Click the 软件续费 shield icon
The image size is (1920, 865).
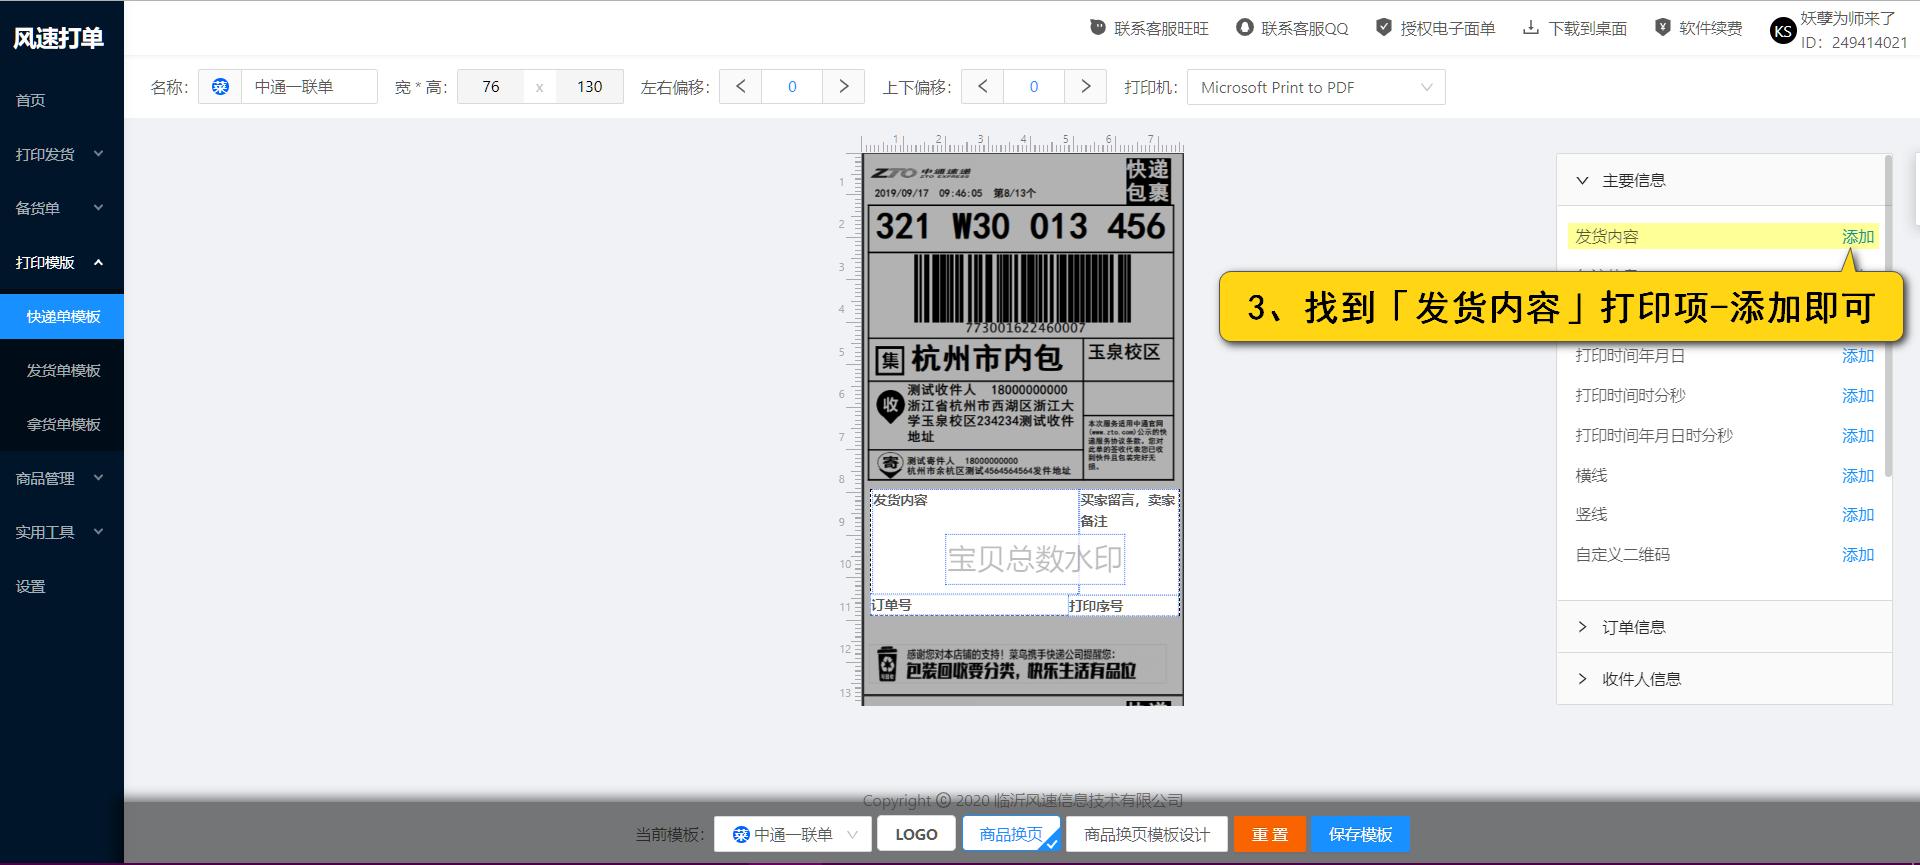coord(1662,28)
